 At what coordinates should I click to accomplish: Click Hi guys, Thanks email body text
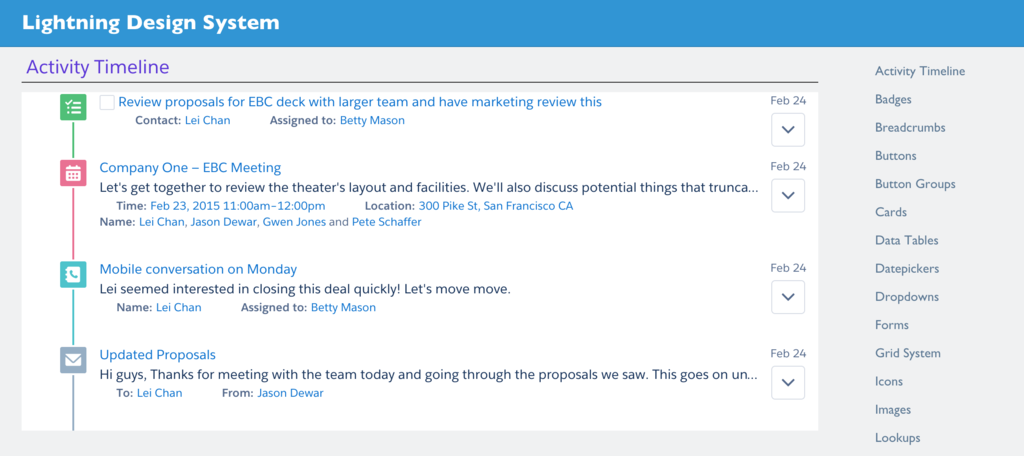428,374
